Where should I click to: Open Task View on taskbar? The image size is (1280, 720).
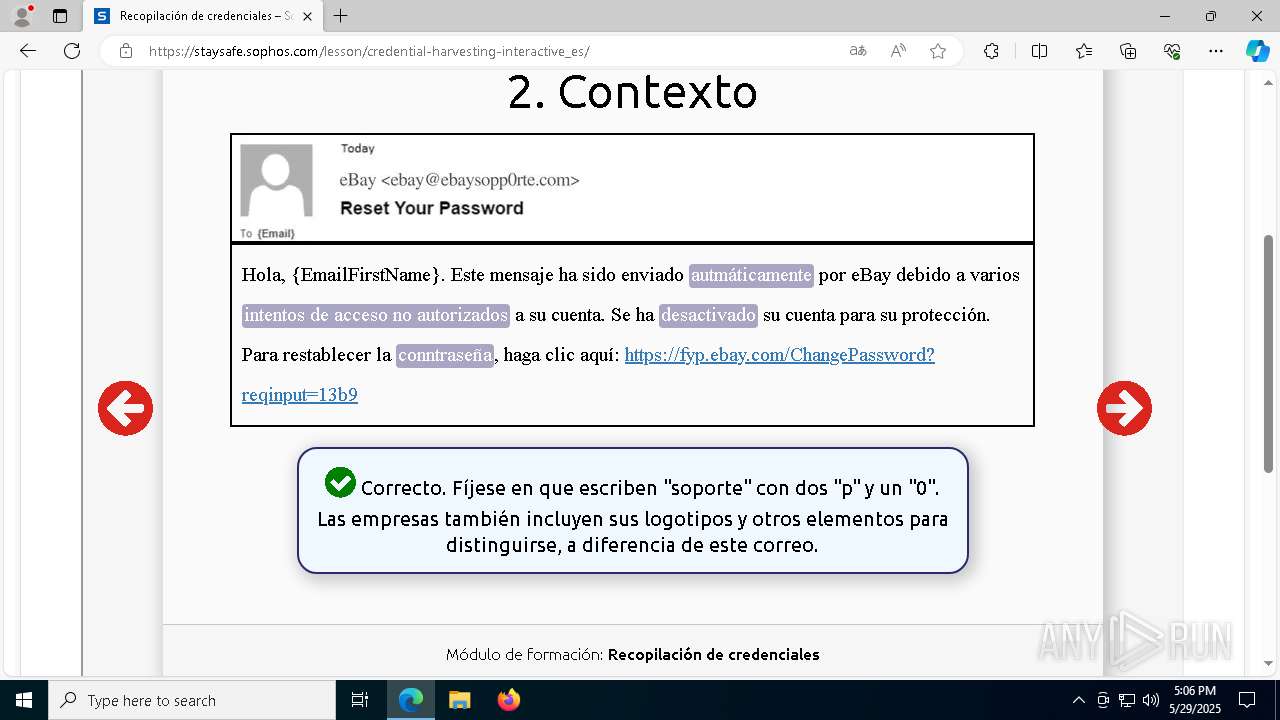coord(360,700)
